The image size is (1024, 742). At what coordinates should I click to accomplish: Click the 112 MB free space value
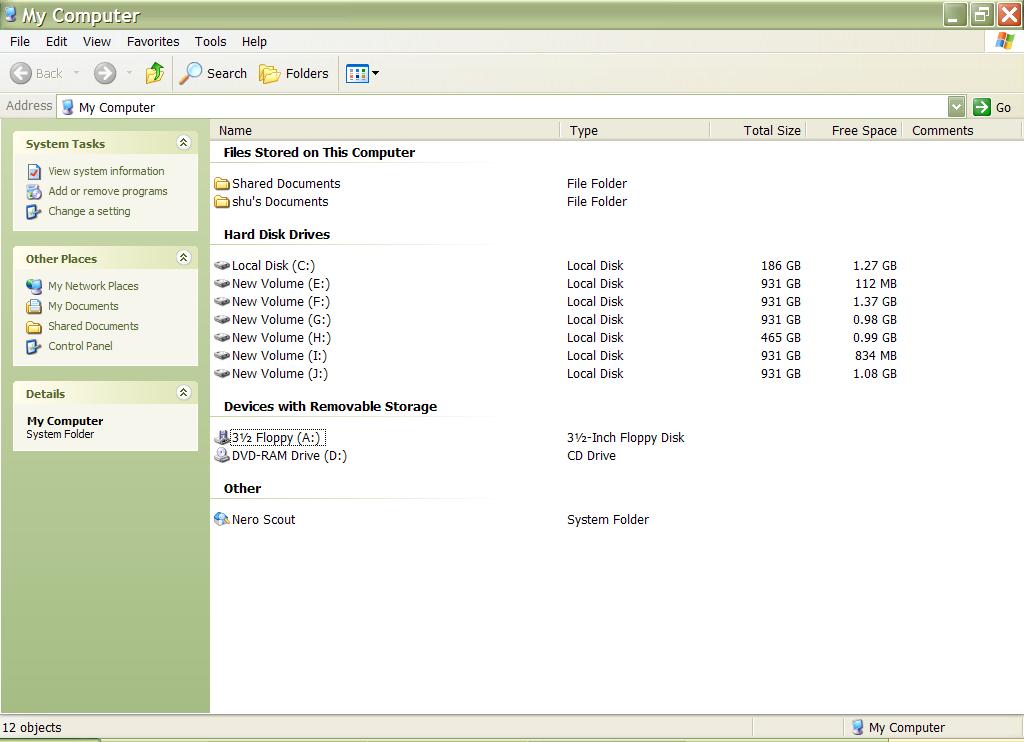875,283
